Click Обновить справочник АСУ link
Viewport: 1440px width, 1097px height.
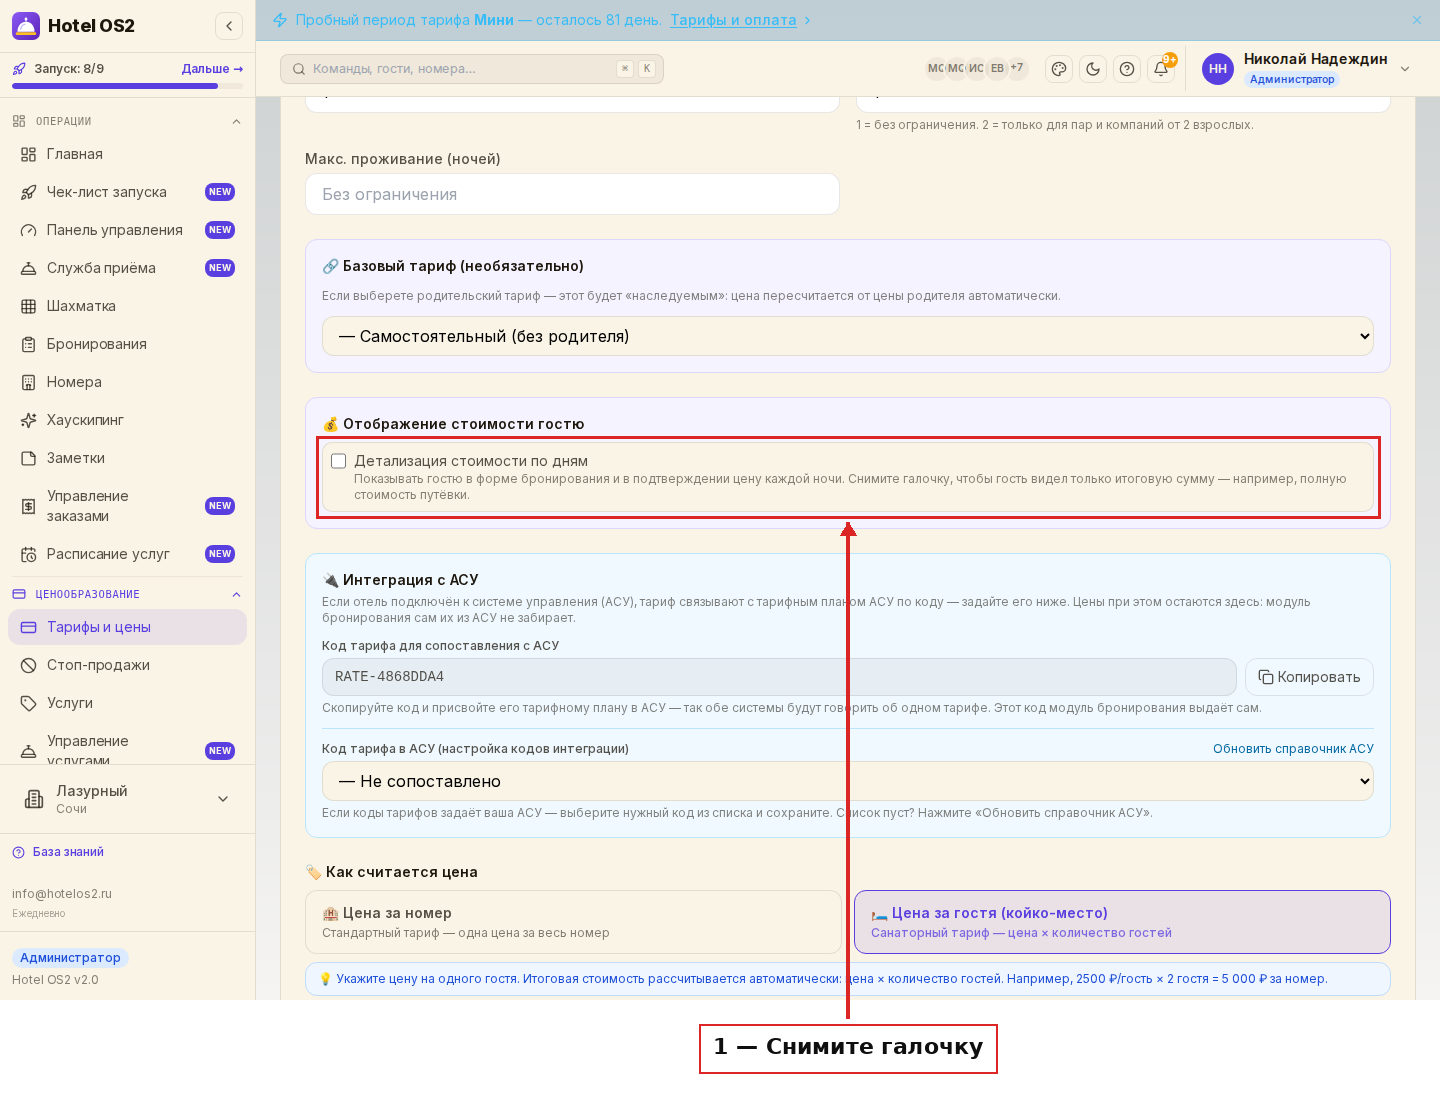(1293, 749)
